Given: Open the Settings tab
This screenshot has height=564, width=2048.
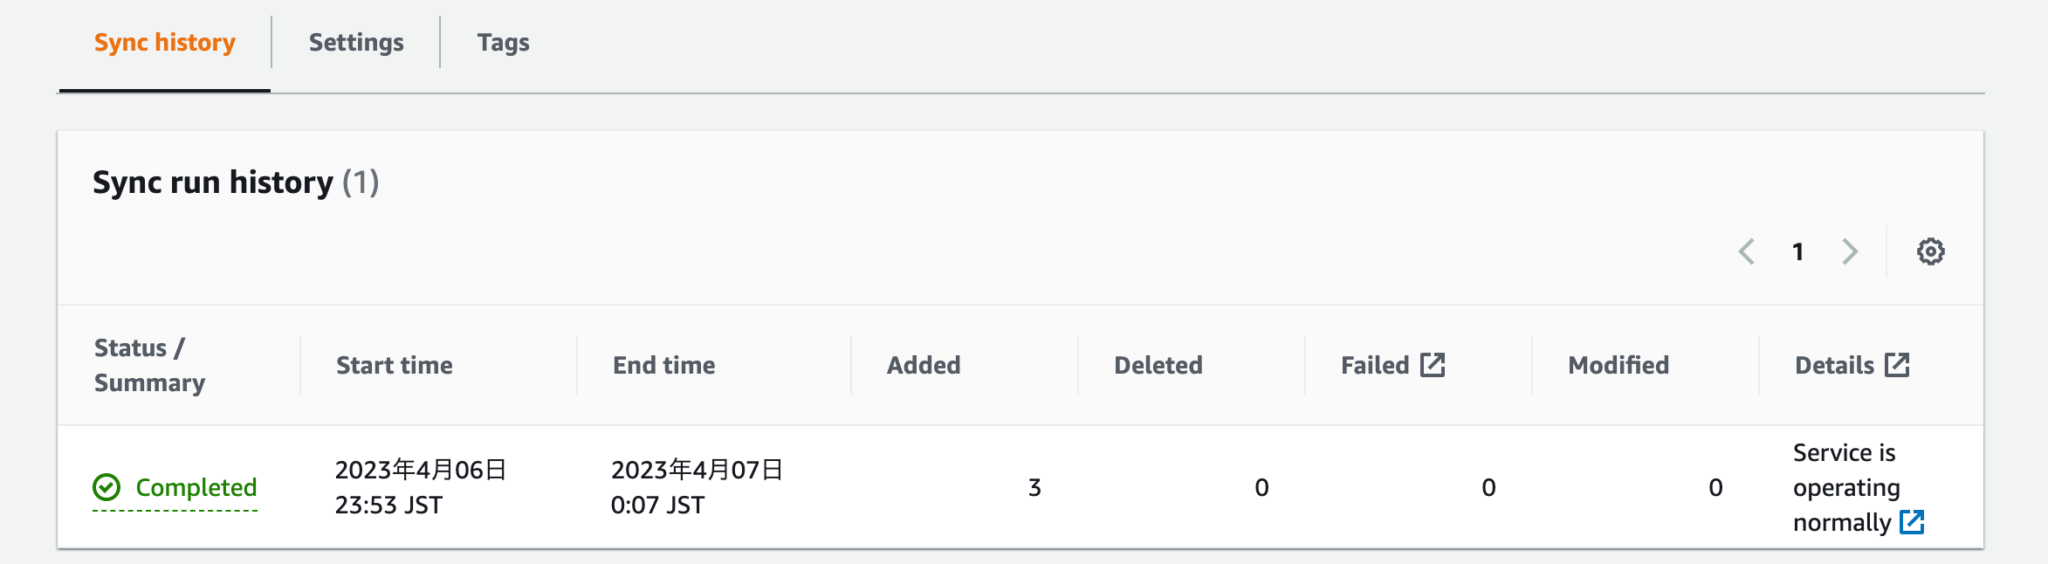Looking at the screenshot, I should click(x=356, y=43).
